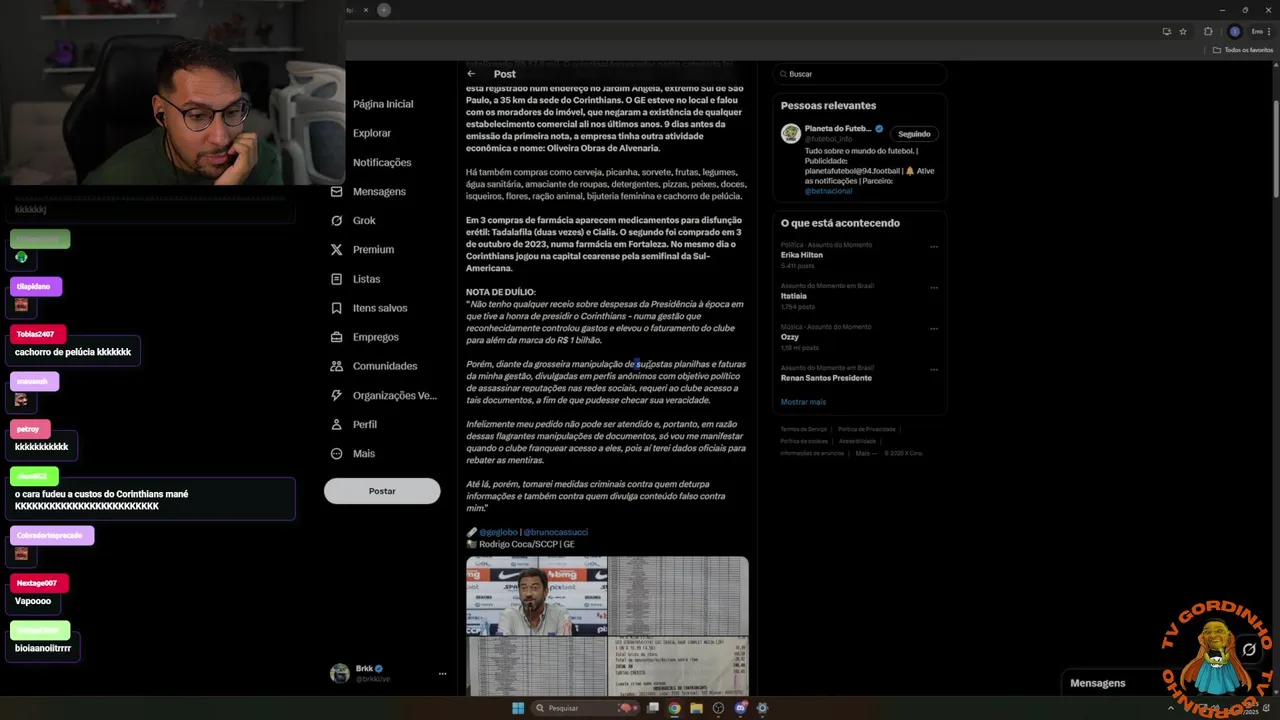Viewport: 1280px width, 720px height.
Task: Click the Renan Santos Presidente trend
Action: click(x=826, y=378)
